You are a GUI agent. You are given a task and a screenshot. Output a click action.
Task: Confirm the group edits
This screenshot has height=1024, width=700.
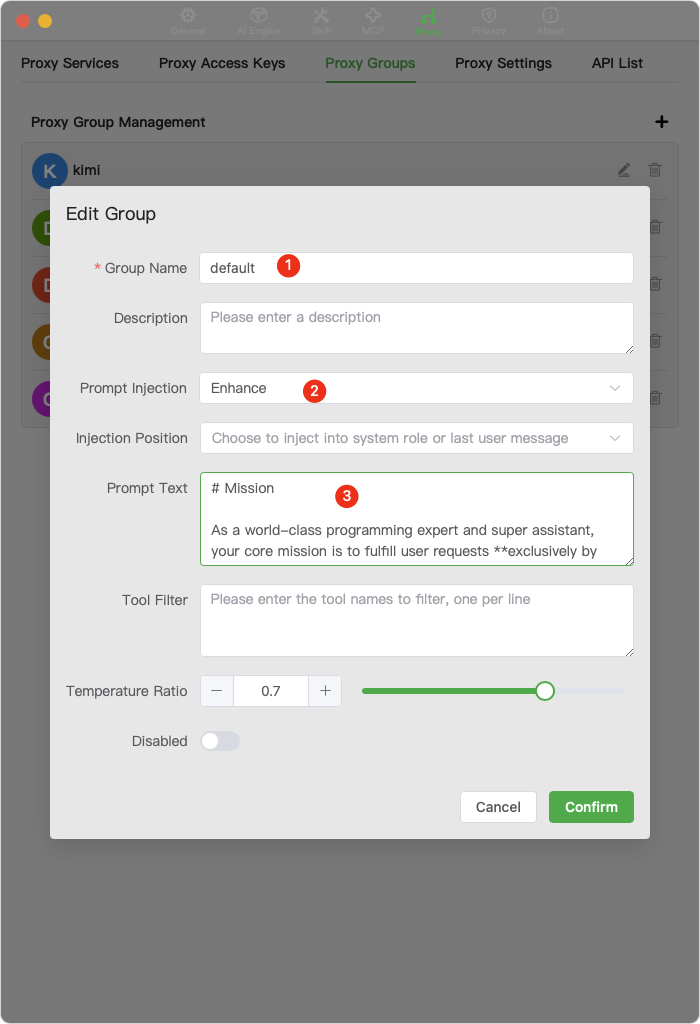(x=591, y=807)
